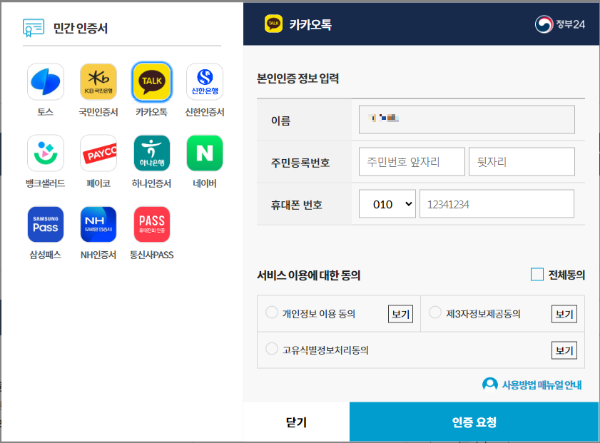Focus the 뒷자리 resident number field

(x=522, y=162)
